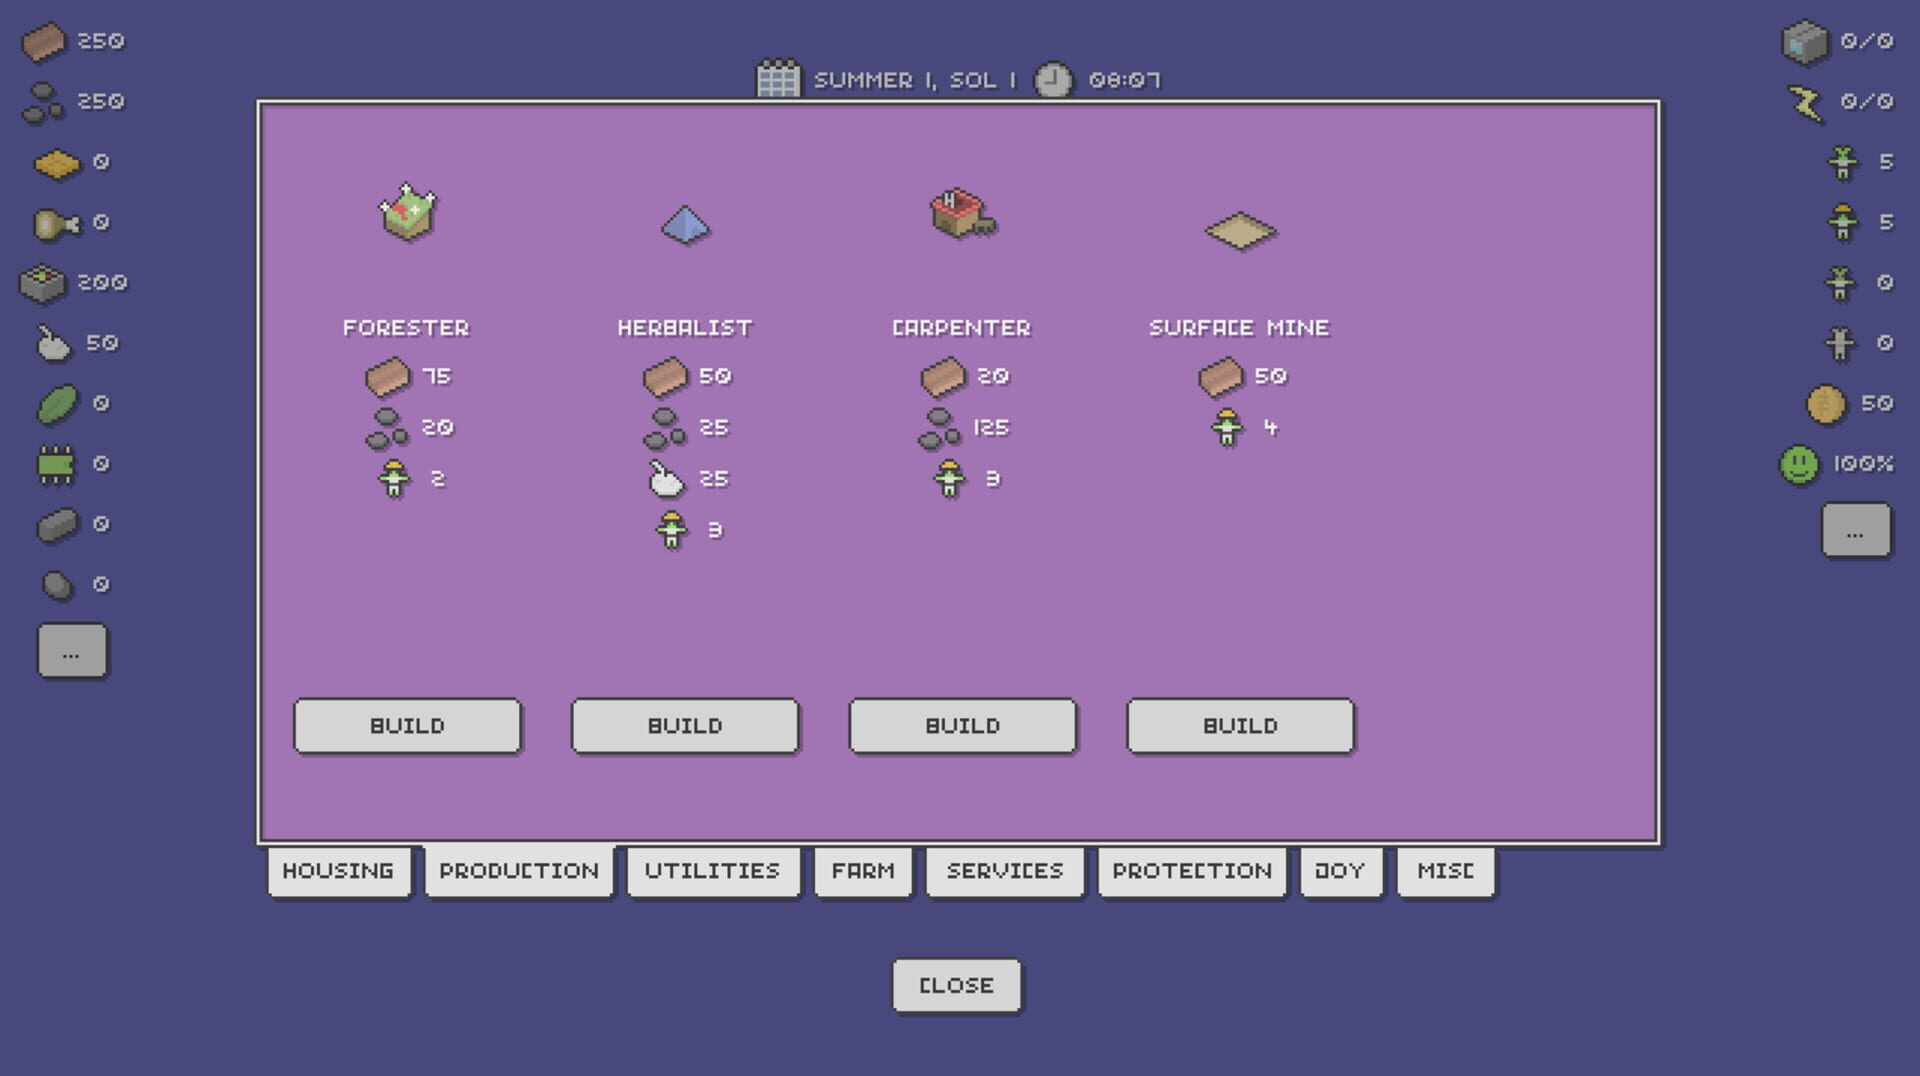The image size is (1920, 1076).
Task: Click the wood resource icon showing 250
Action: click(x=44, y=42)
